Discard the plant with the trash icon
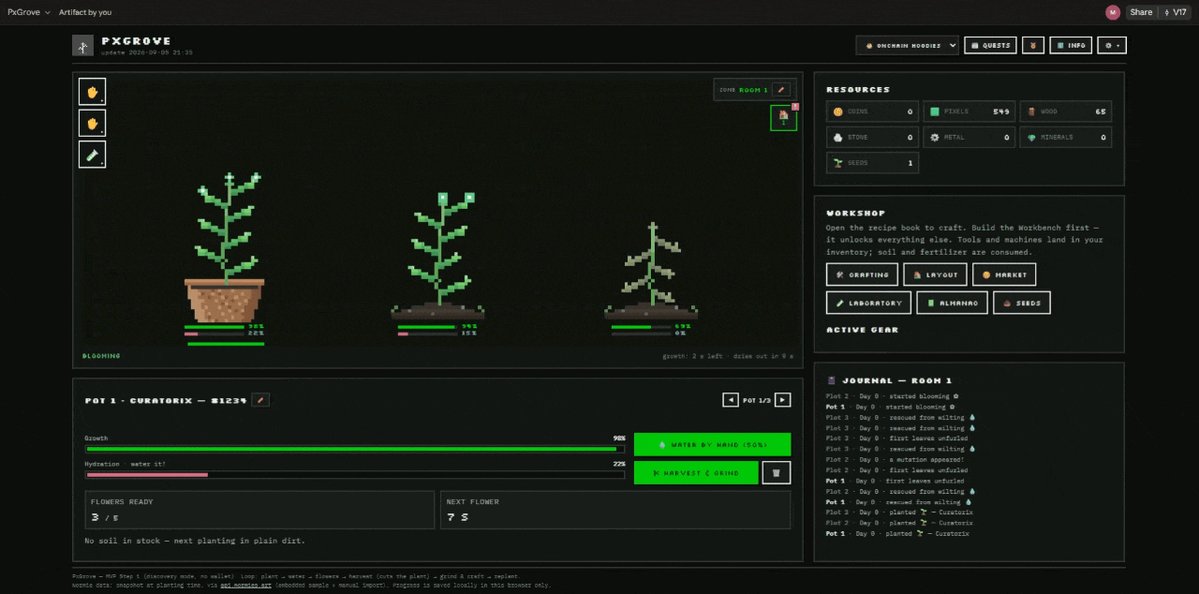This screenshot has width=1199, height=594. click(776, 472)
